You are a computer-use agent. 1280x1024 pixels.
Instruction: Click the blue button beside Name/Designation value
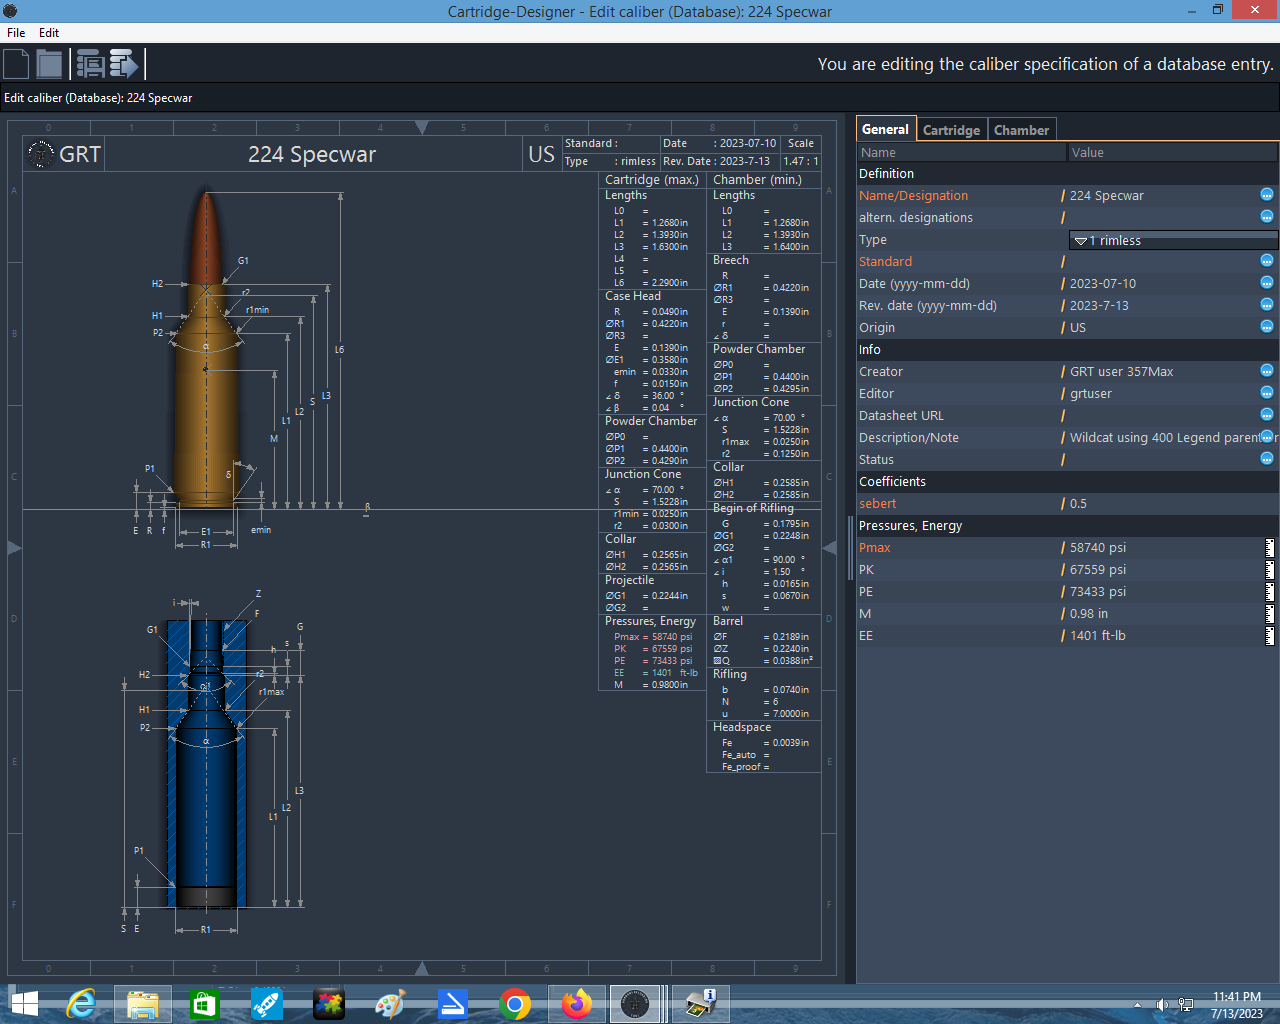(1267, 195)
